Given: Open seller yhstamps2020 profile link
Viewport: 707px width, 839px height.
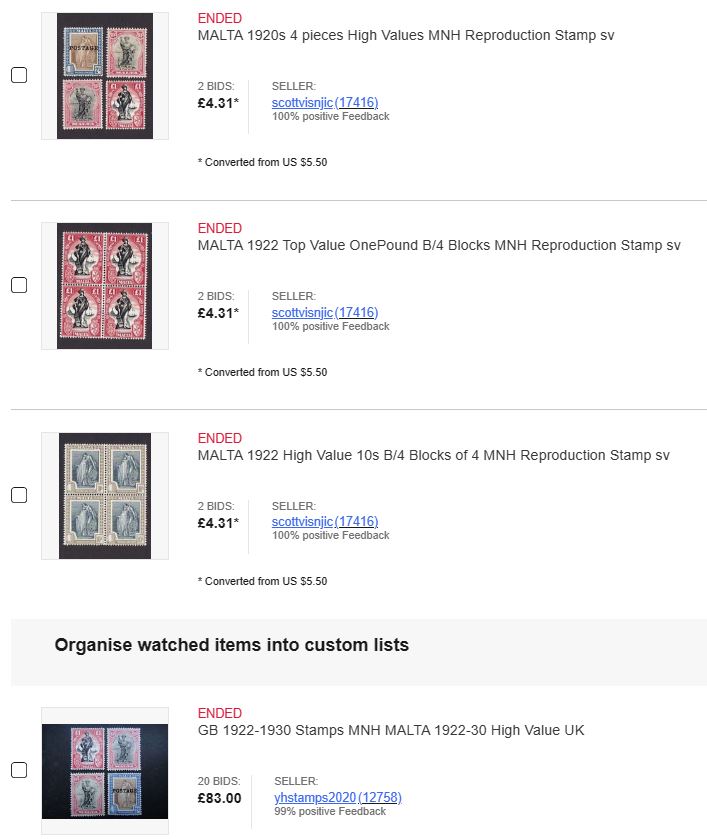Looking at the screenshot, I should point(338,797).
